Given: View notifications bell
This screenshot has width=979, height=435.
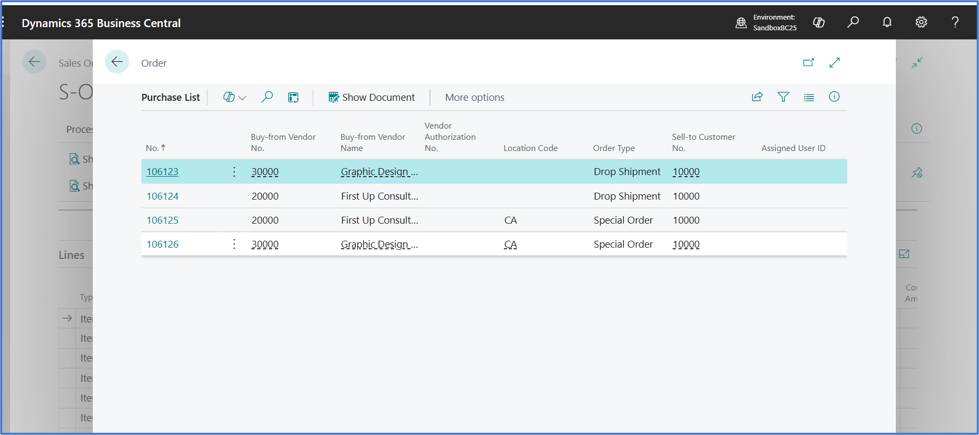Looking at the screenshot, I should [x=887, y=22].
